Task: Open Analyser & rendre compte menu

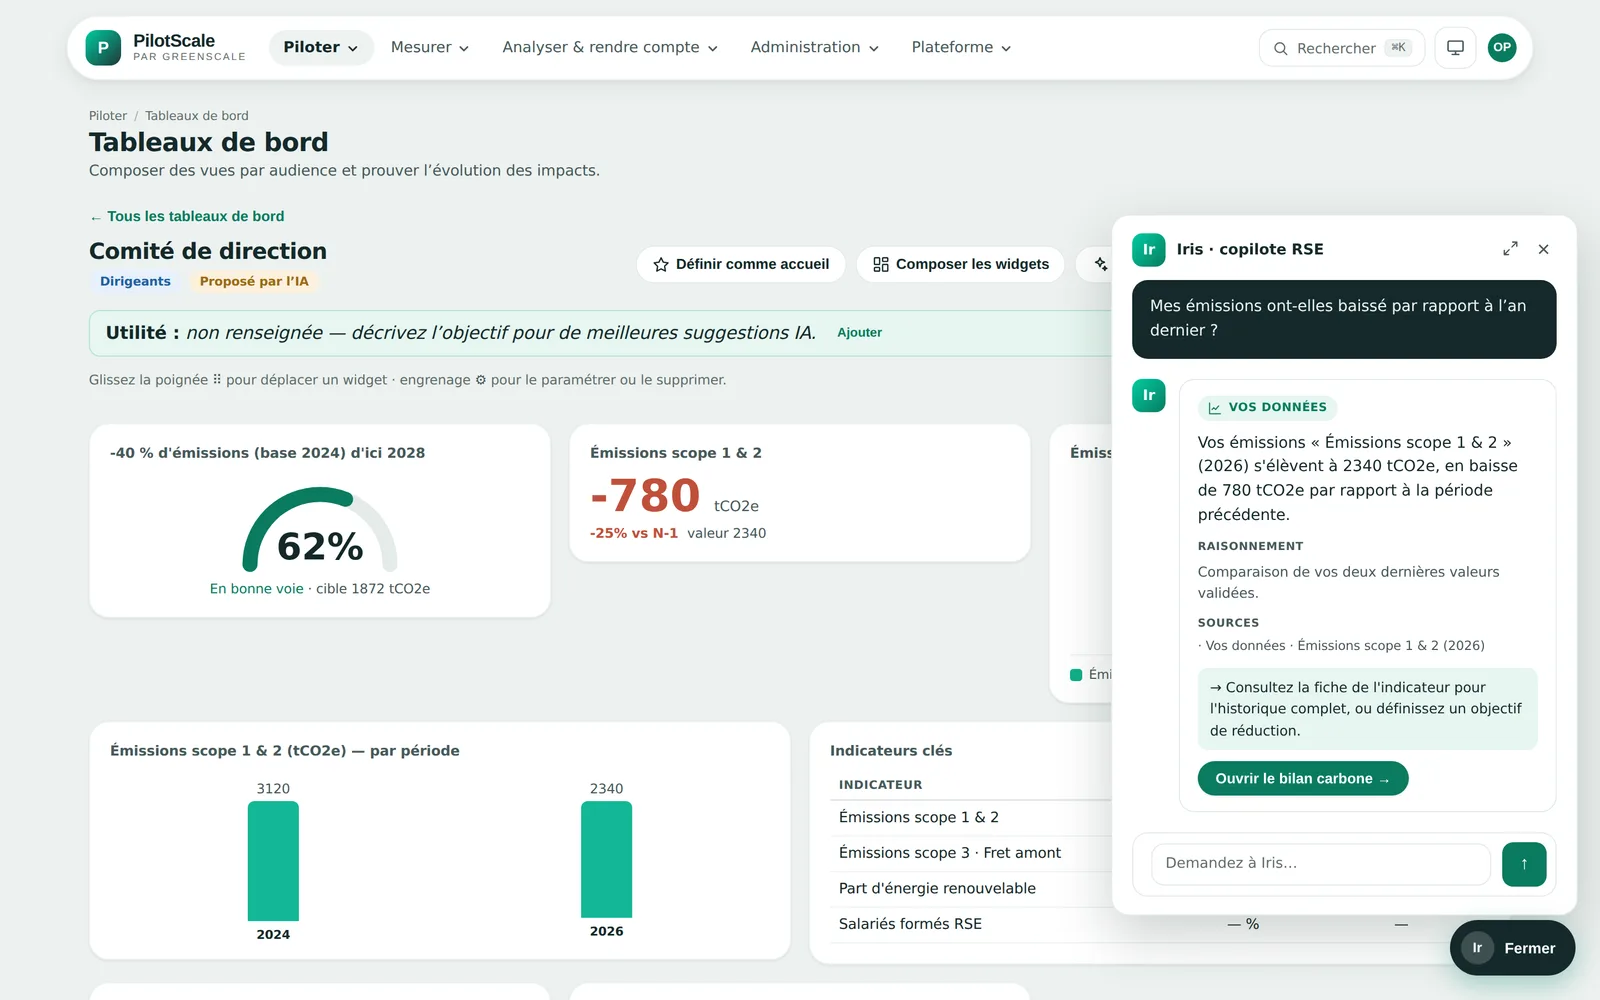Action: 610,47
